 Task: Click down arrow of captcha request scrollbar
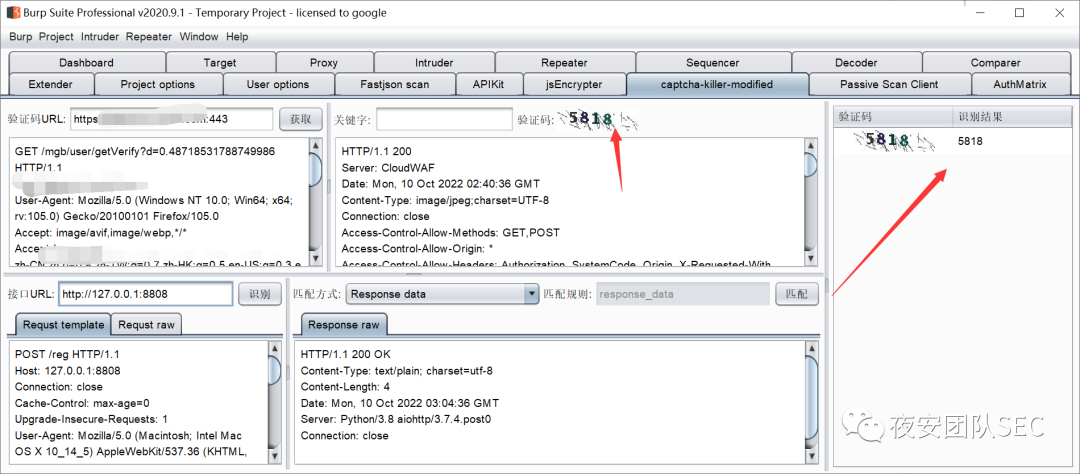[315, 259]
